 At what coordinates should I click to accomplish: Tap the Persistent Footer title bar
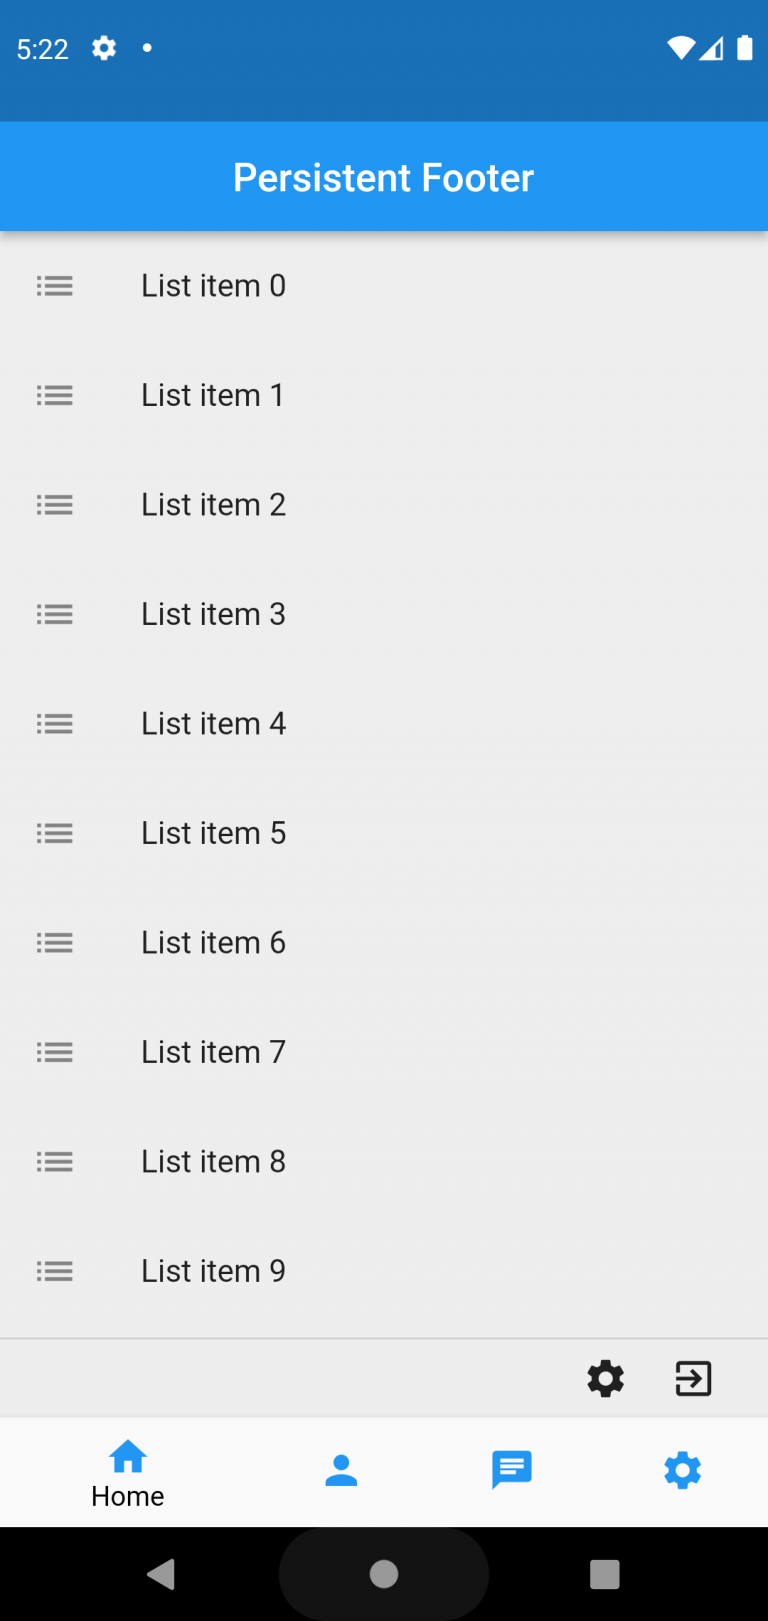tap(384, 176)
